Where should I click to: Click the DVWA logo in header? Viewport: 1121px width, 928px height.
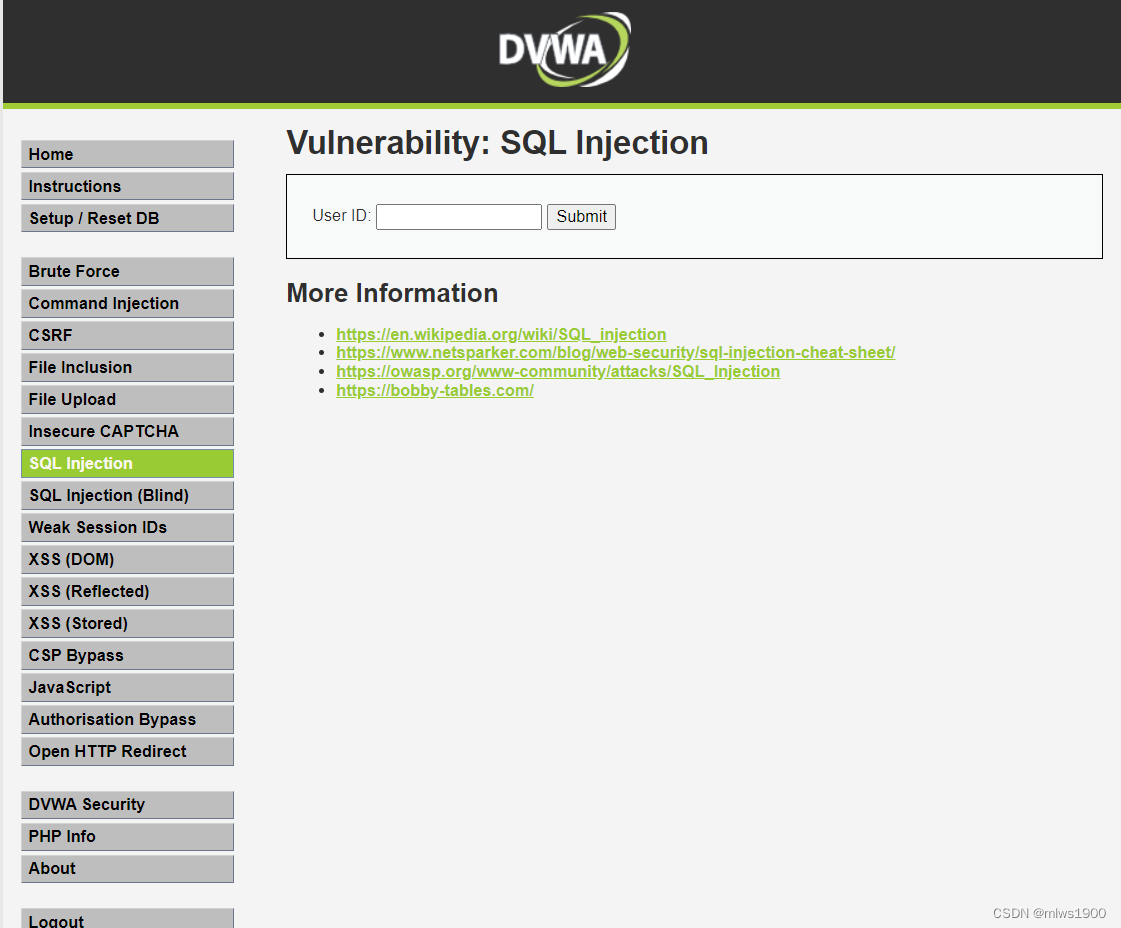pyautogui.click(x=565, y=49)
